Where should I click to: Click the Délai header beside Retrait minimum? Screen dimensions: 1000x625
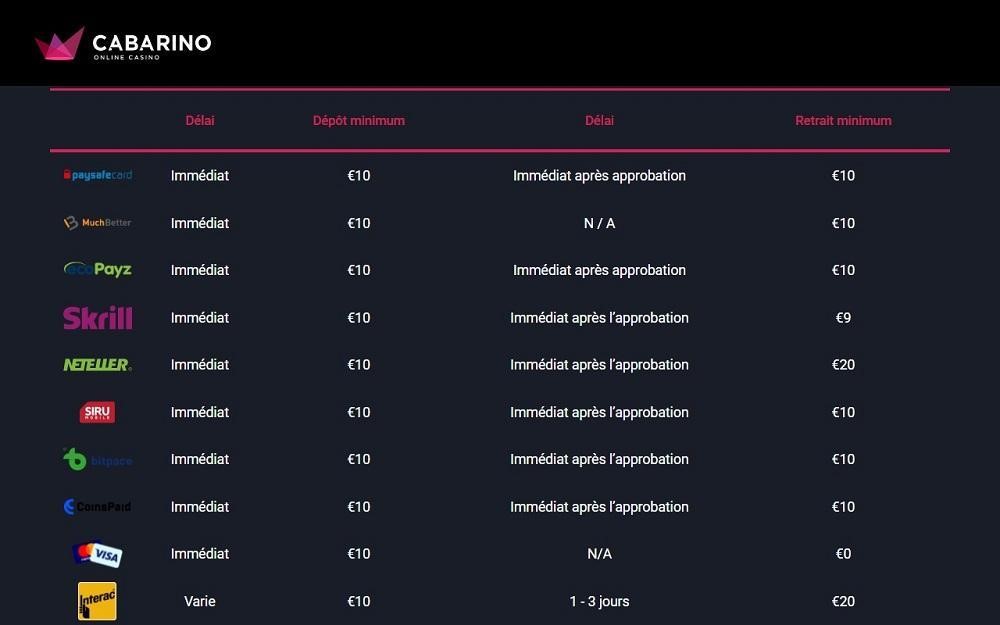599,121
